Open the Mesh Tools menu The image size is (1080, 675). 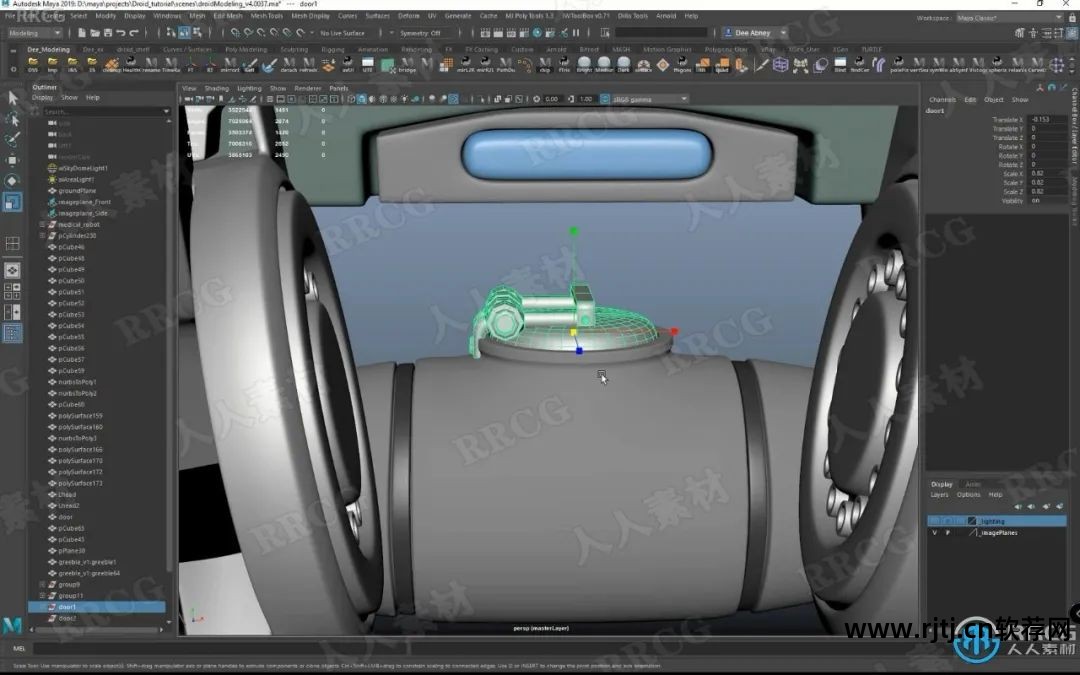click(266, 16)
